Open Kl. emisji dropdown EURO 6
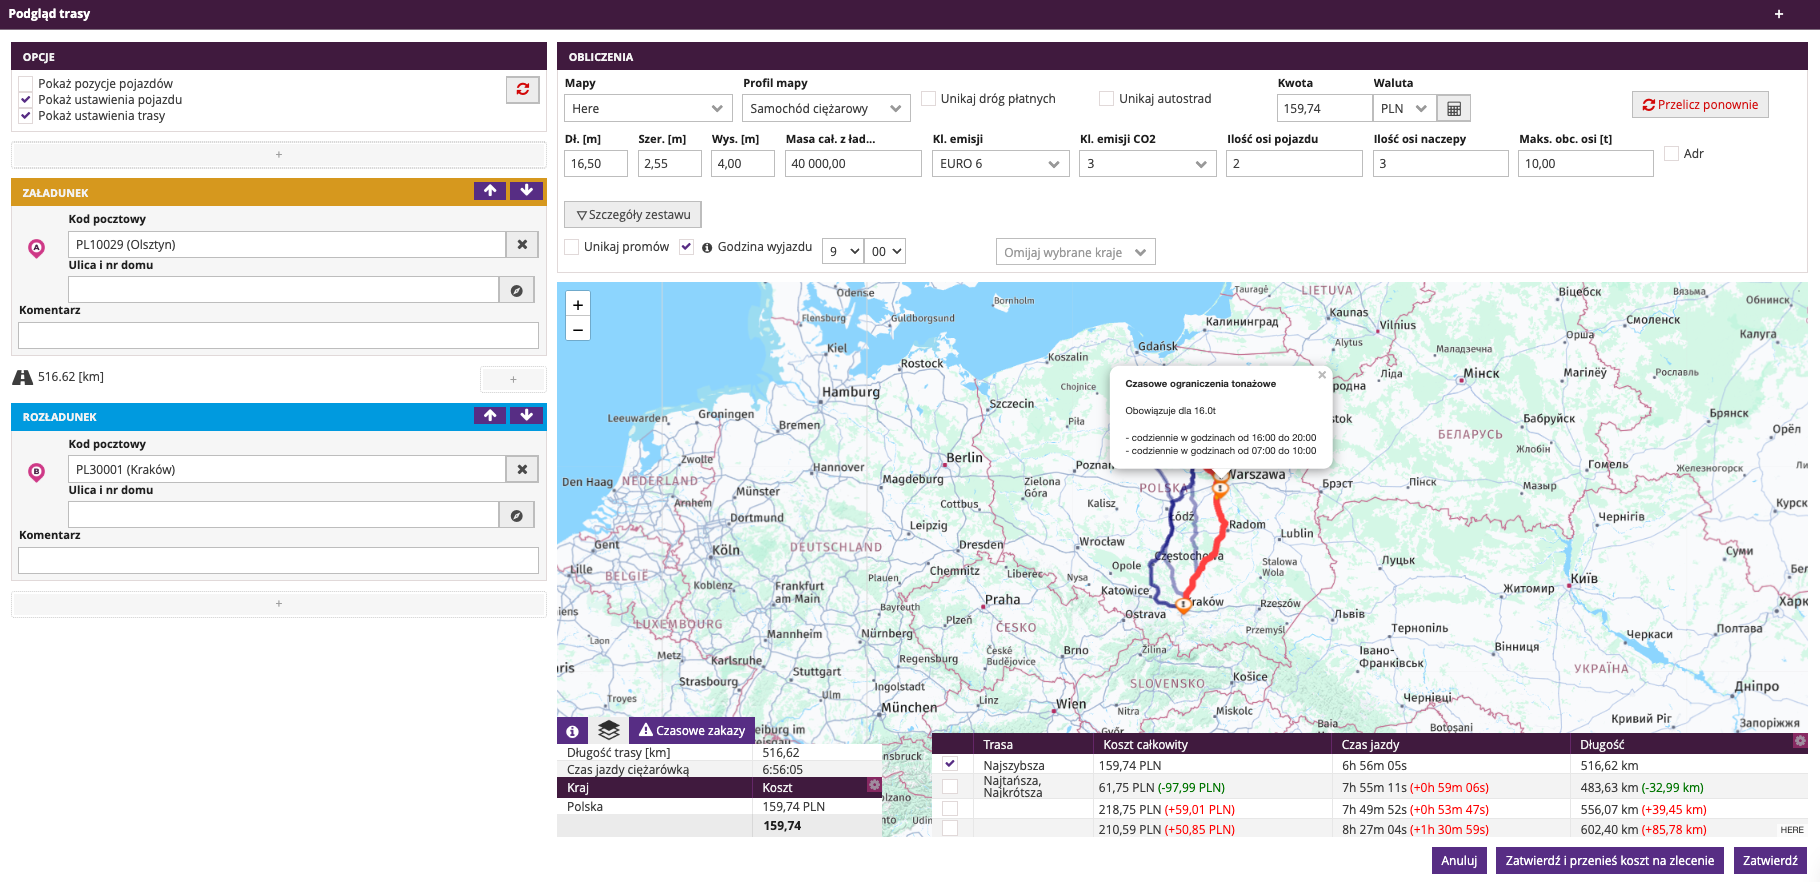This screenshot has width=1820, height=882. coord(1001,164)
